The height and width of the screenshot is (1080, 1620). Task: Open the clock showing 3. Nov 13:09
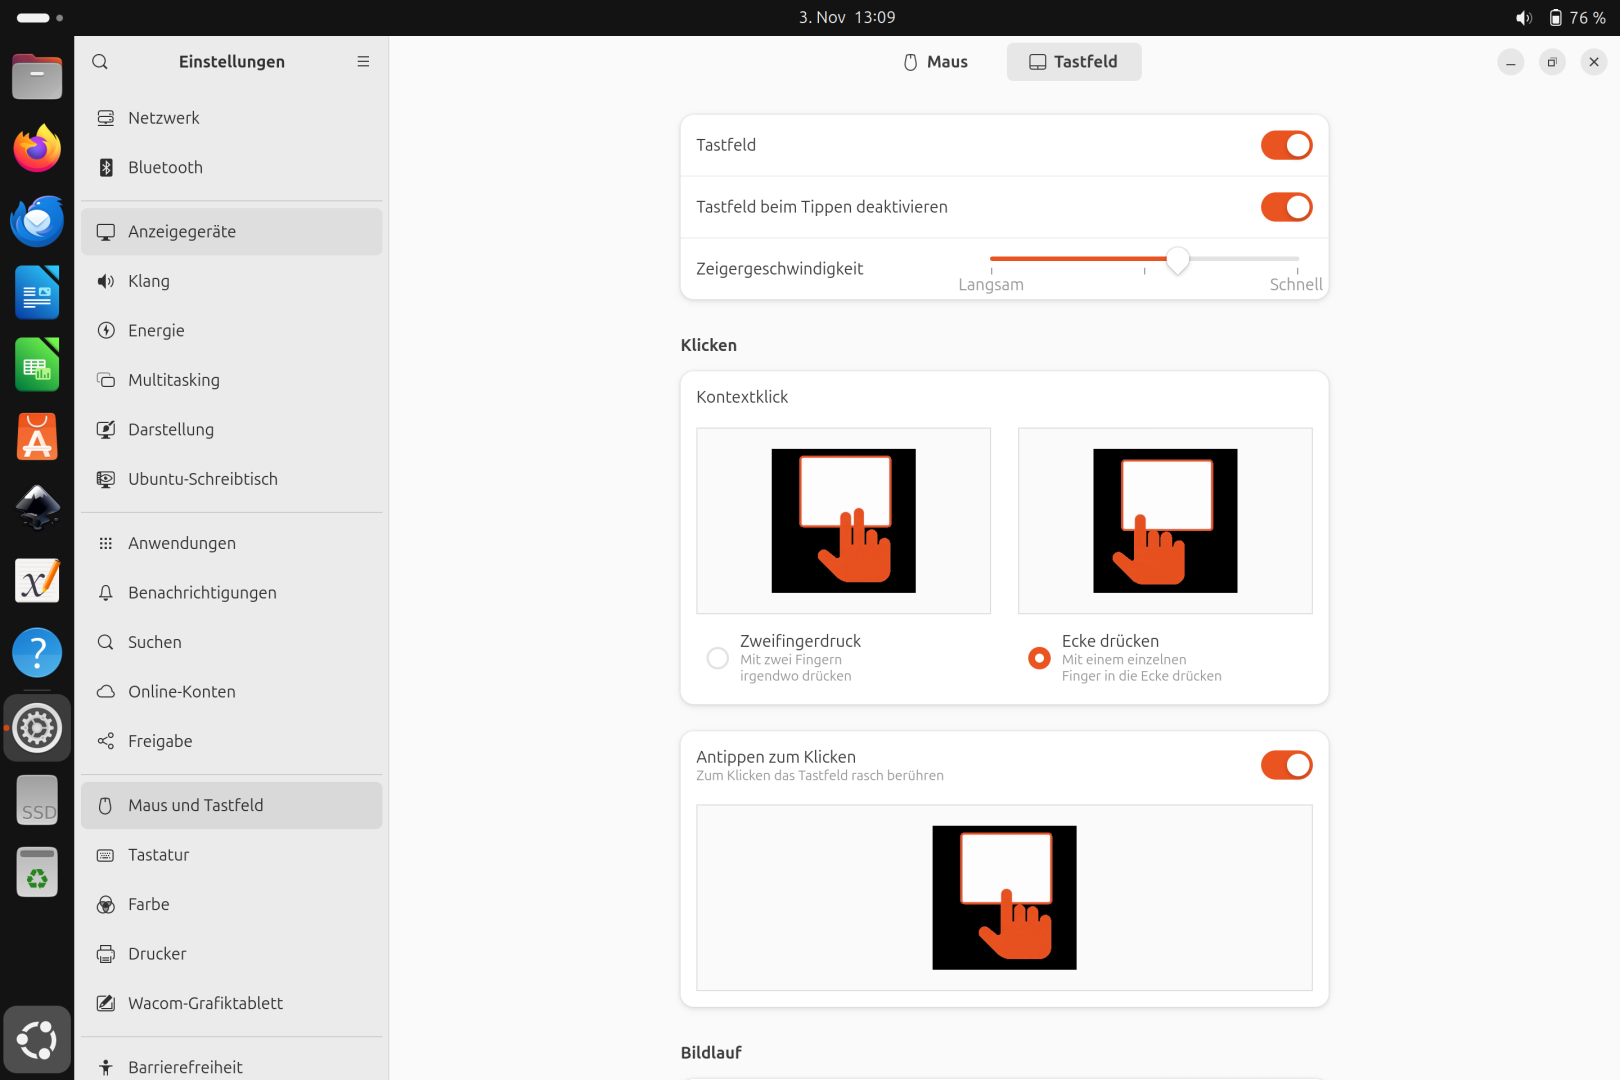(847, 18)
